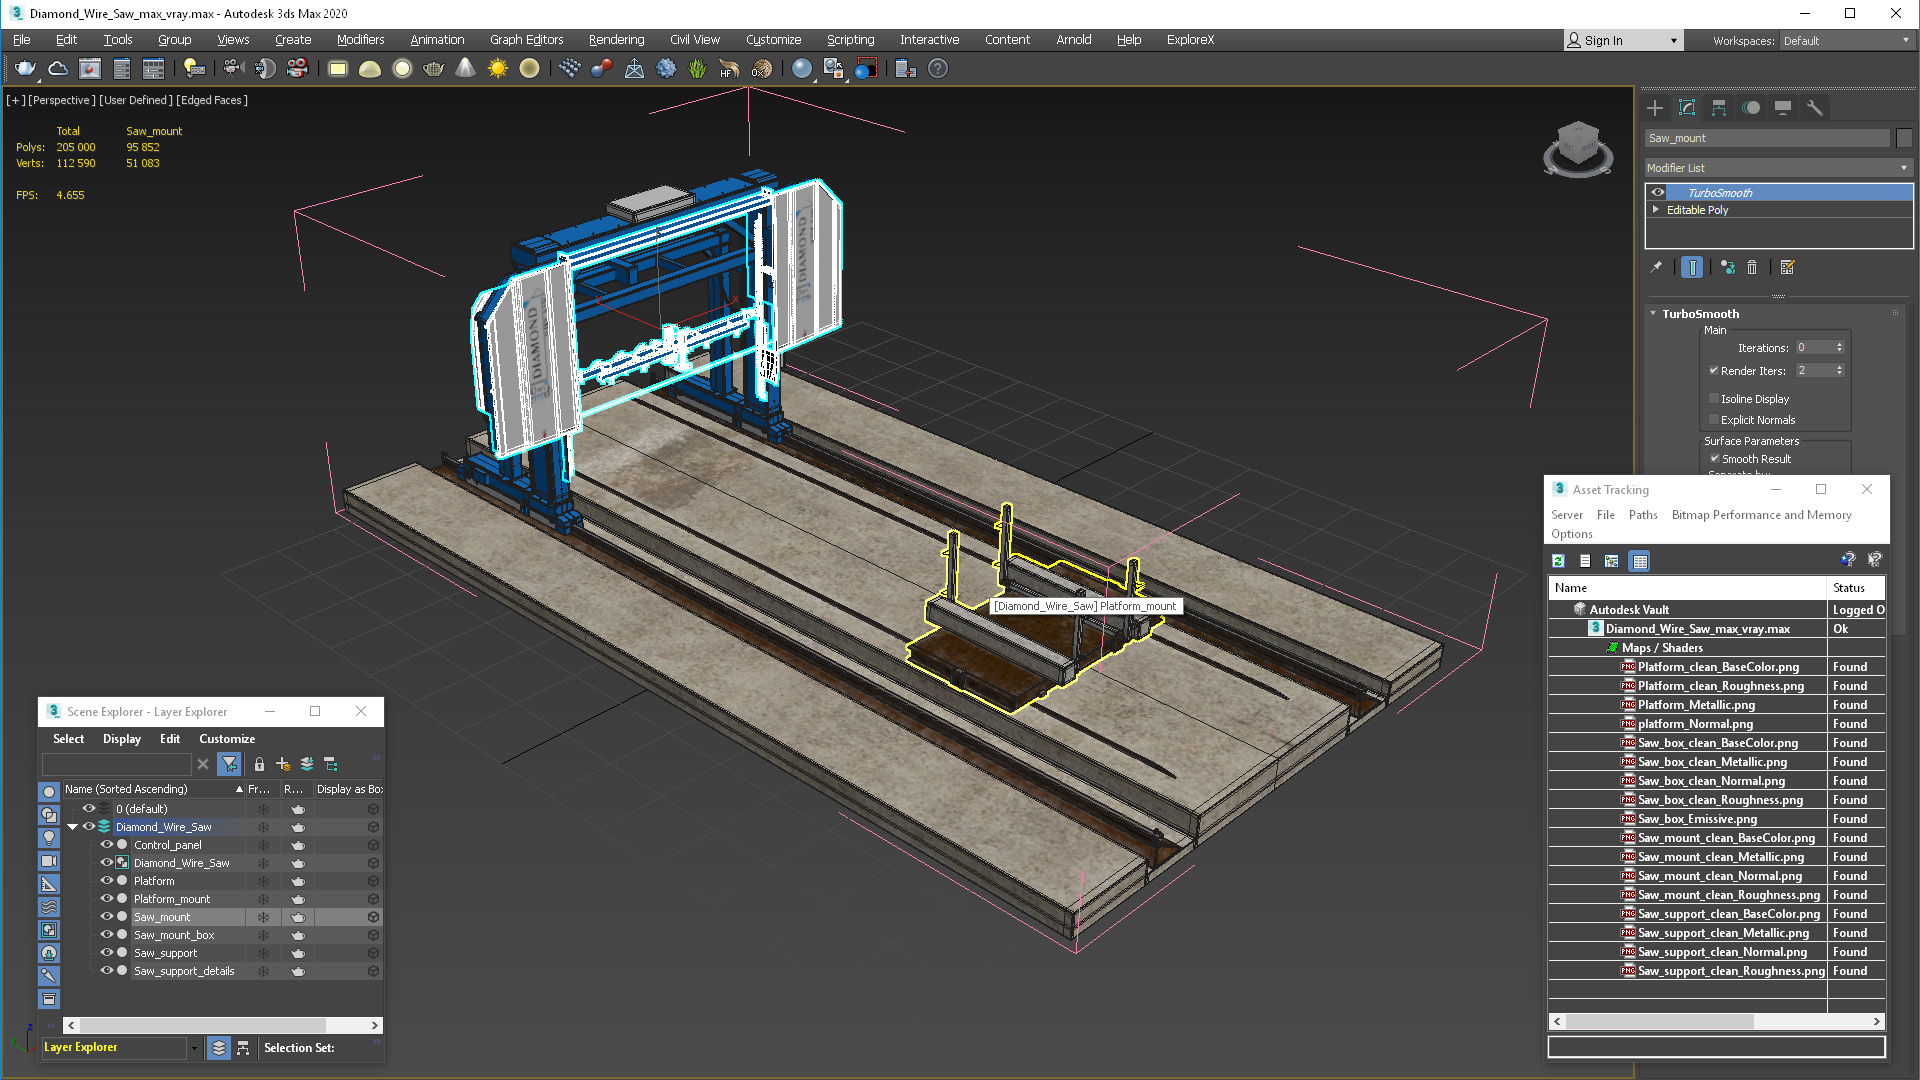Click Display Cameras filter icon in Scene Explorer
The height and width of the screenshot is (1080, 1920).
point(48,861)
